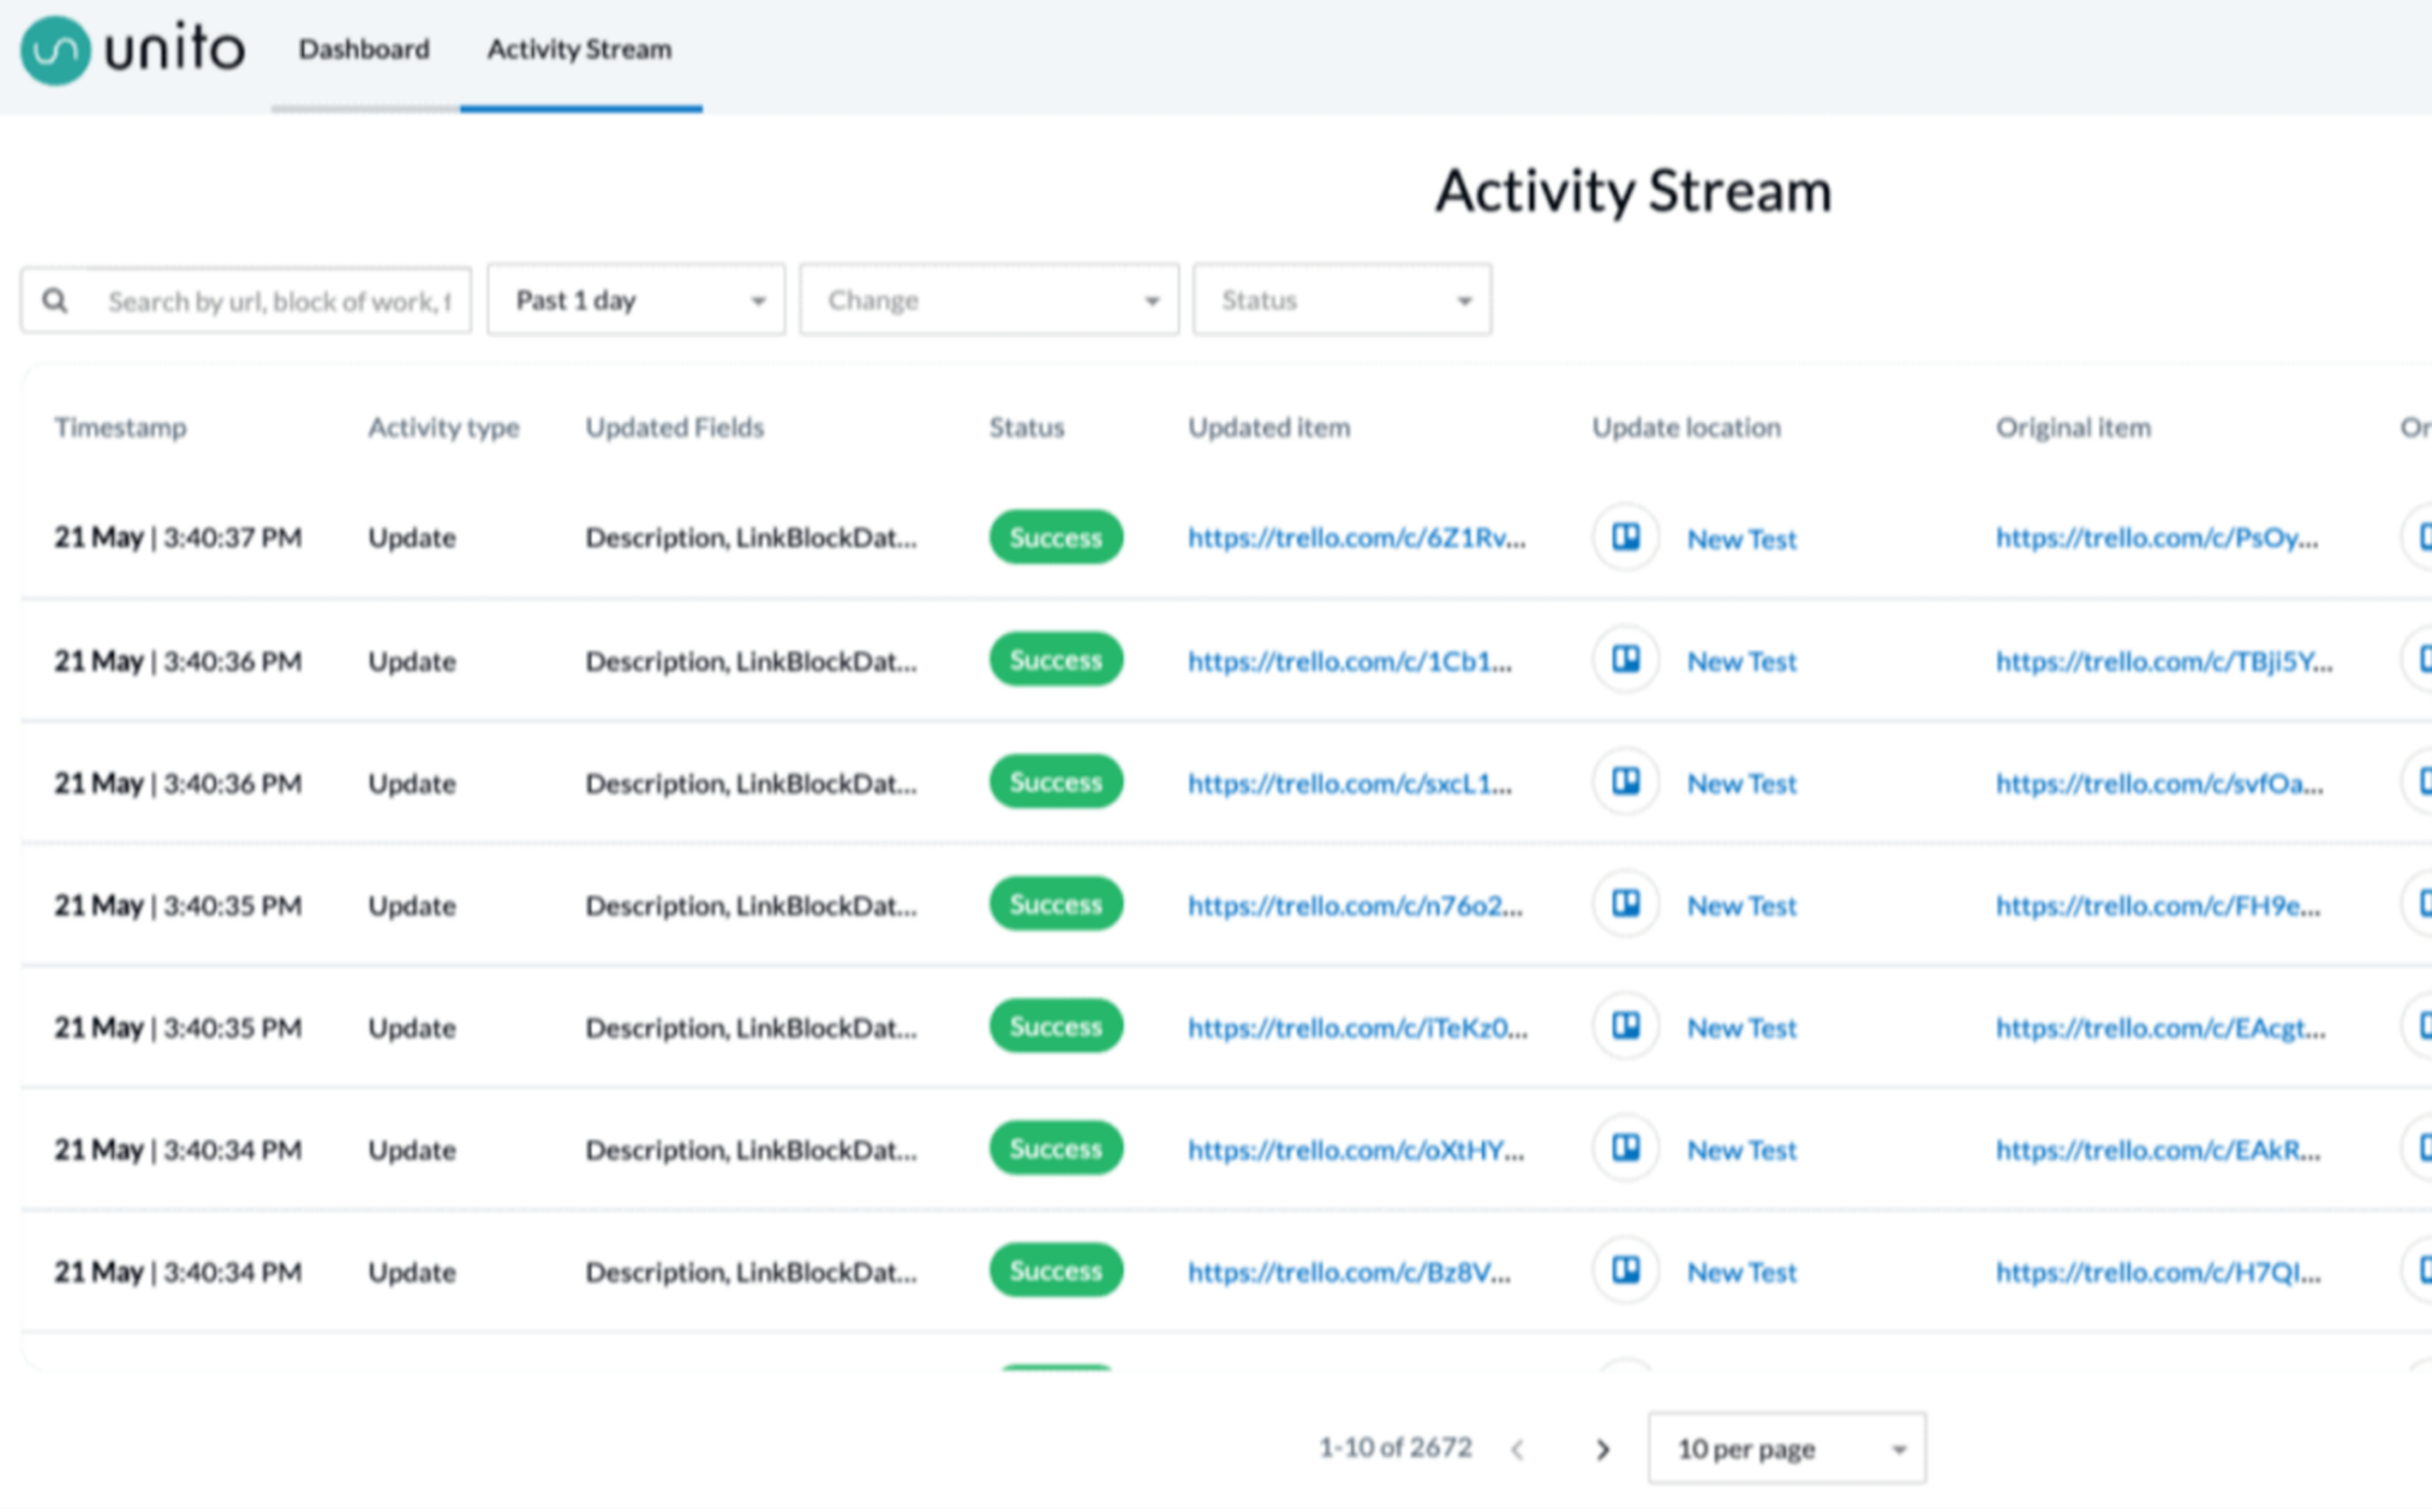This screenshot has width=2432, height=1512.
Task: Click New Test location in third row
Action: click(x=1742, y=784)
